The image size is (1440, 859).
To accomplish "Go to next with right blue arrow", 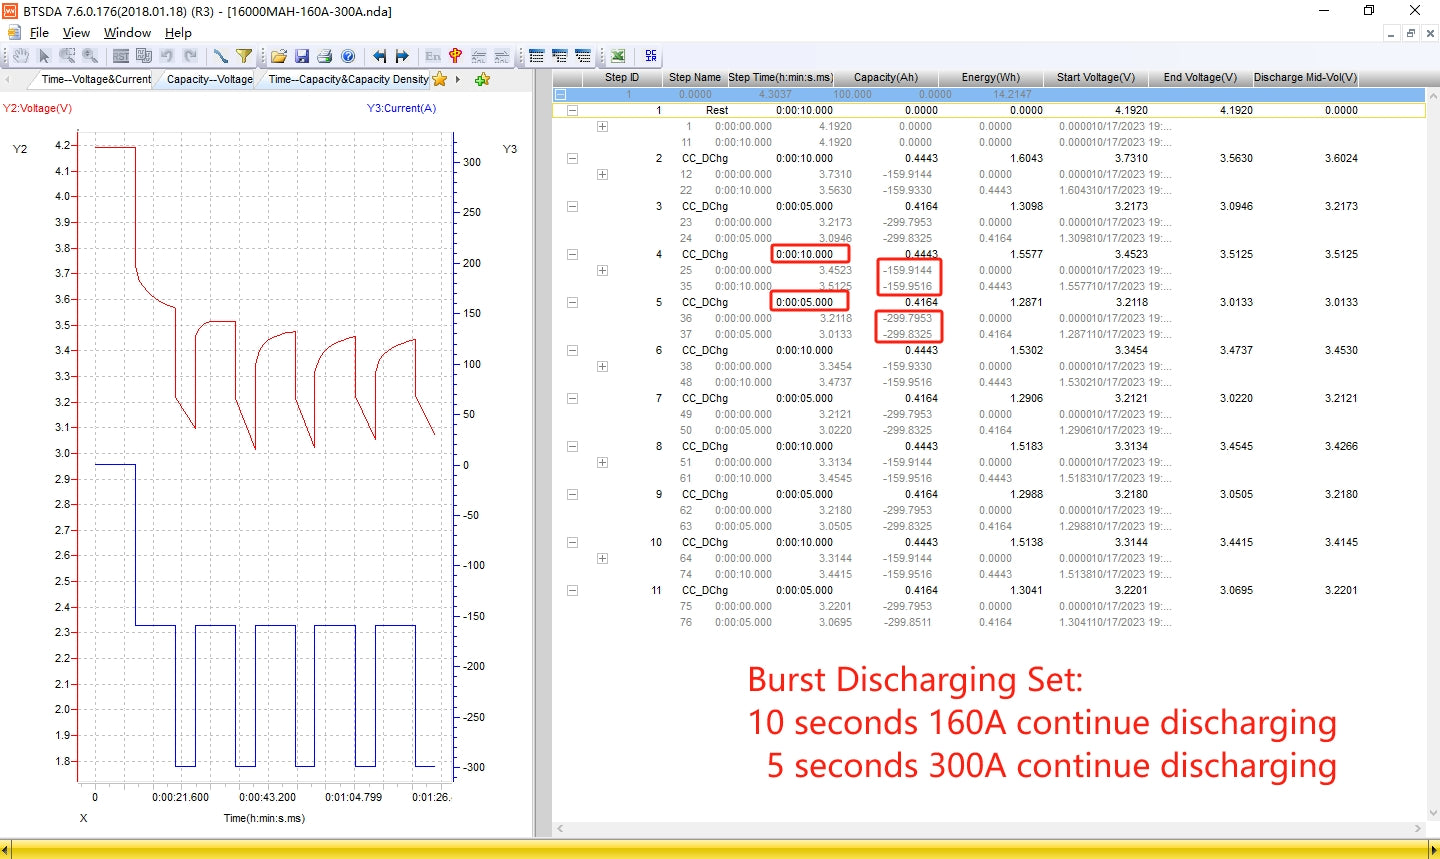I will coord(402,56).
